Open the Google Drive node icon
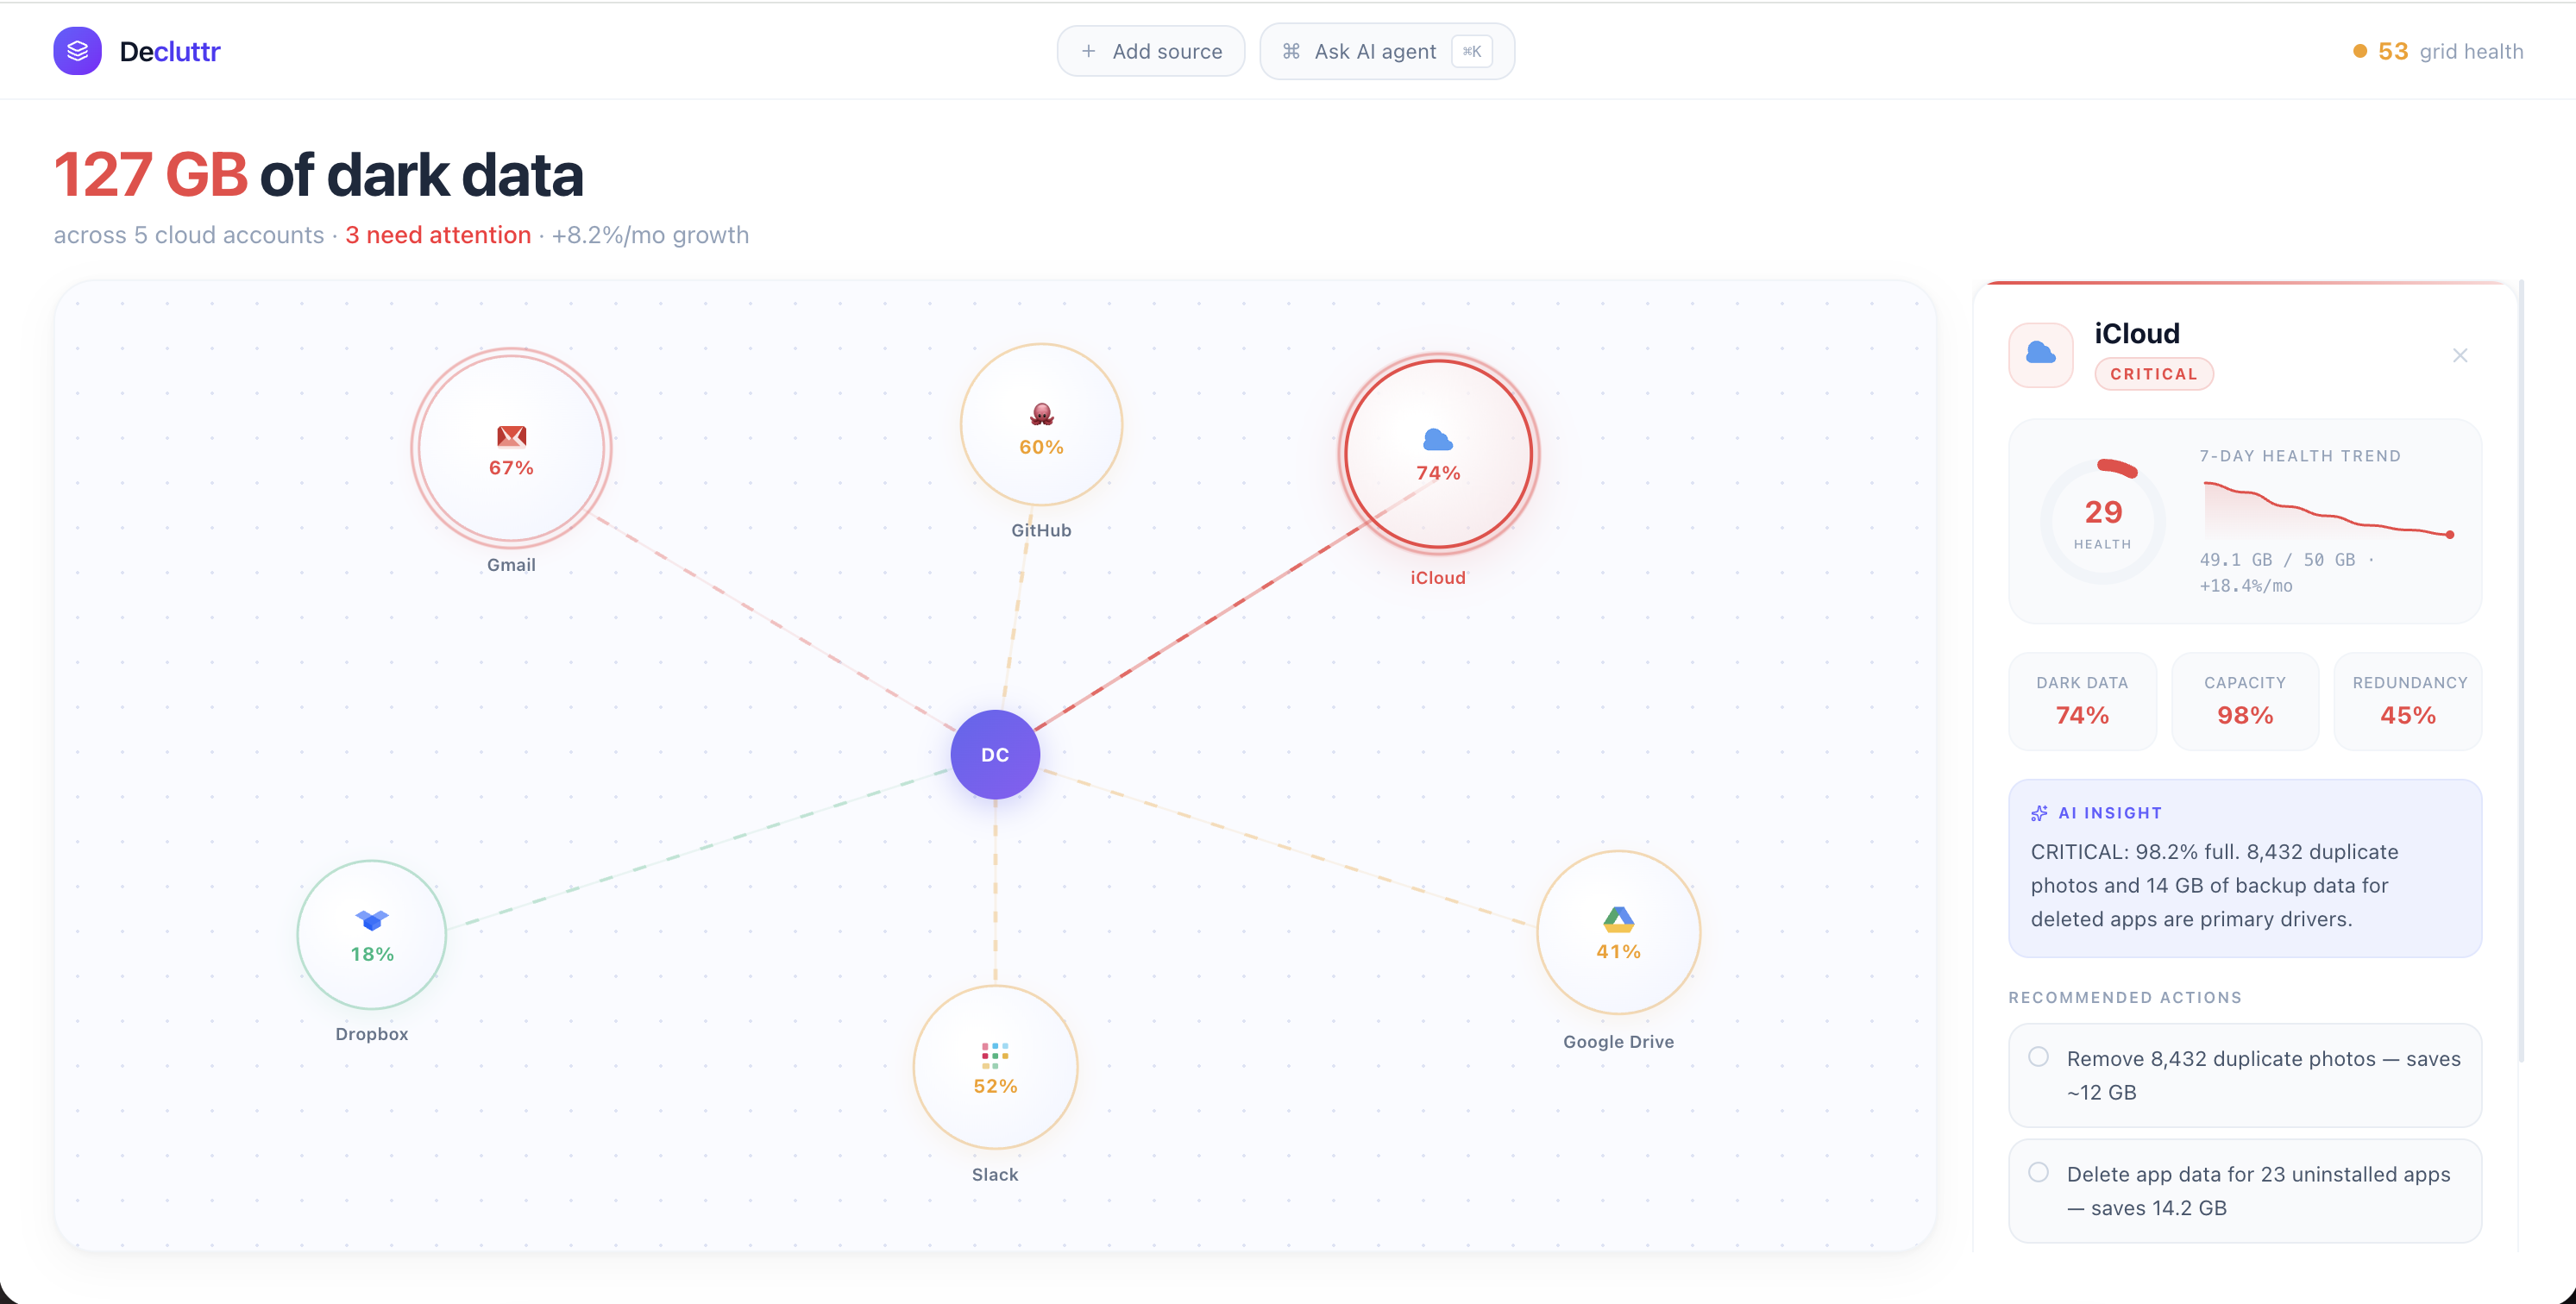Image resolution: width=2576 pixels, height=1304 pixels. 1618,919
